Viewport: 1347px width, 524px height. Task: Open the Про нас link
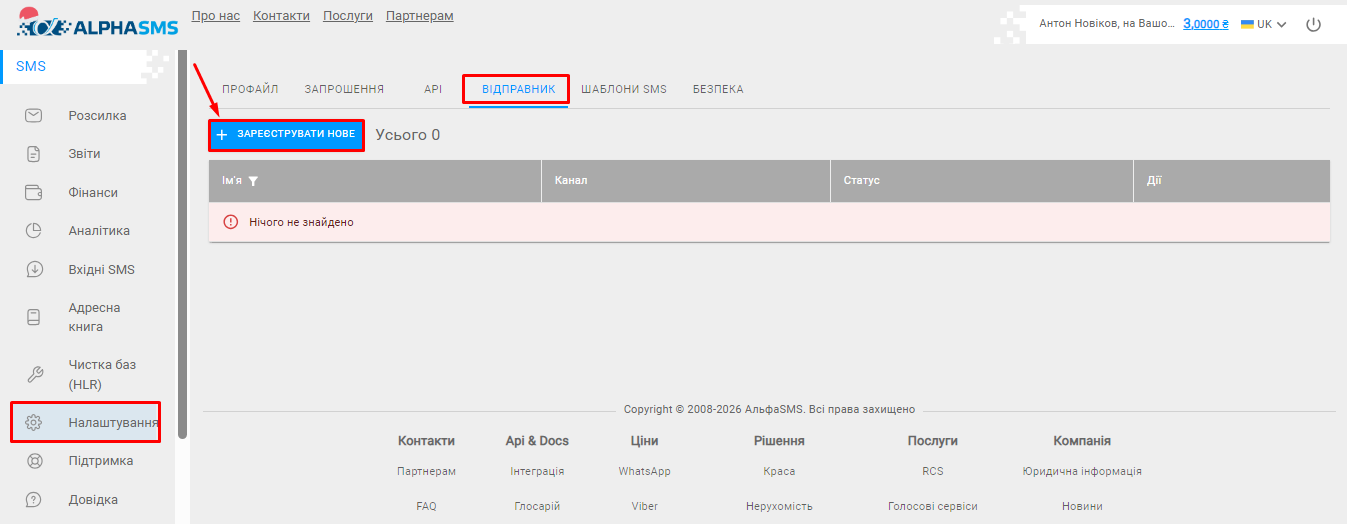coord(215,16)
